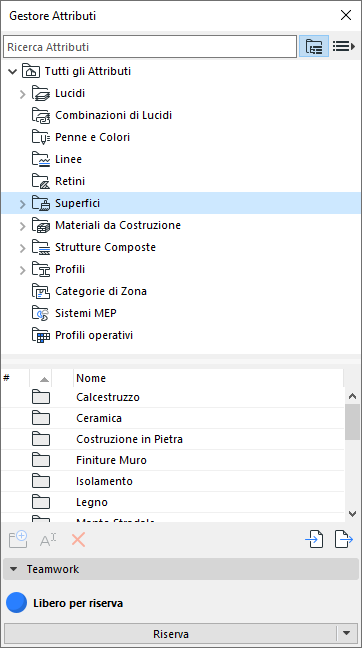The height and width of the screenshot is (648, 362).
Task: Open the Categorie di Zona item
Action: click(x=101, y=291)
